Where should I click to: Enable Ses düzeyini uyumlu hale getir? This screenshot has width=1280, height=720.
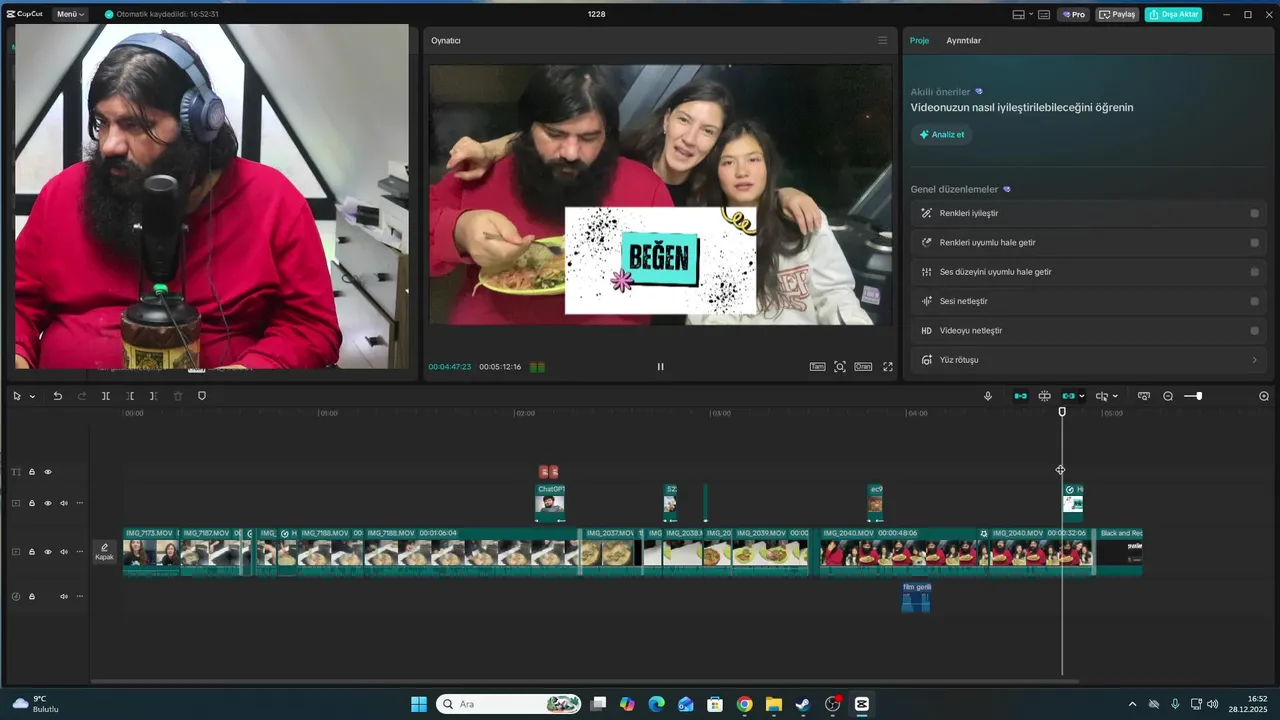[1254, 272]
